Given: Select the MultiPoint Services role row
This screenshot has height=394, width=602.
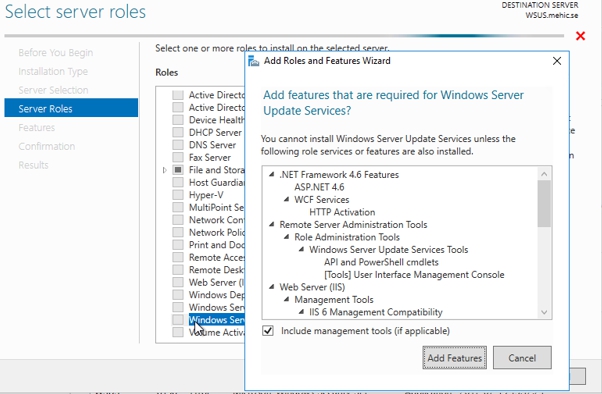Looking at the screenshot, I should tap(217, 207).
